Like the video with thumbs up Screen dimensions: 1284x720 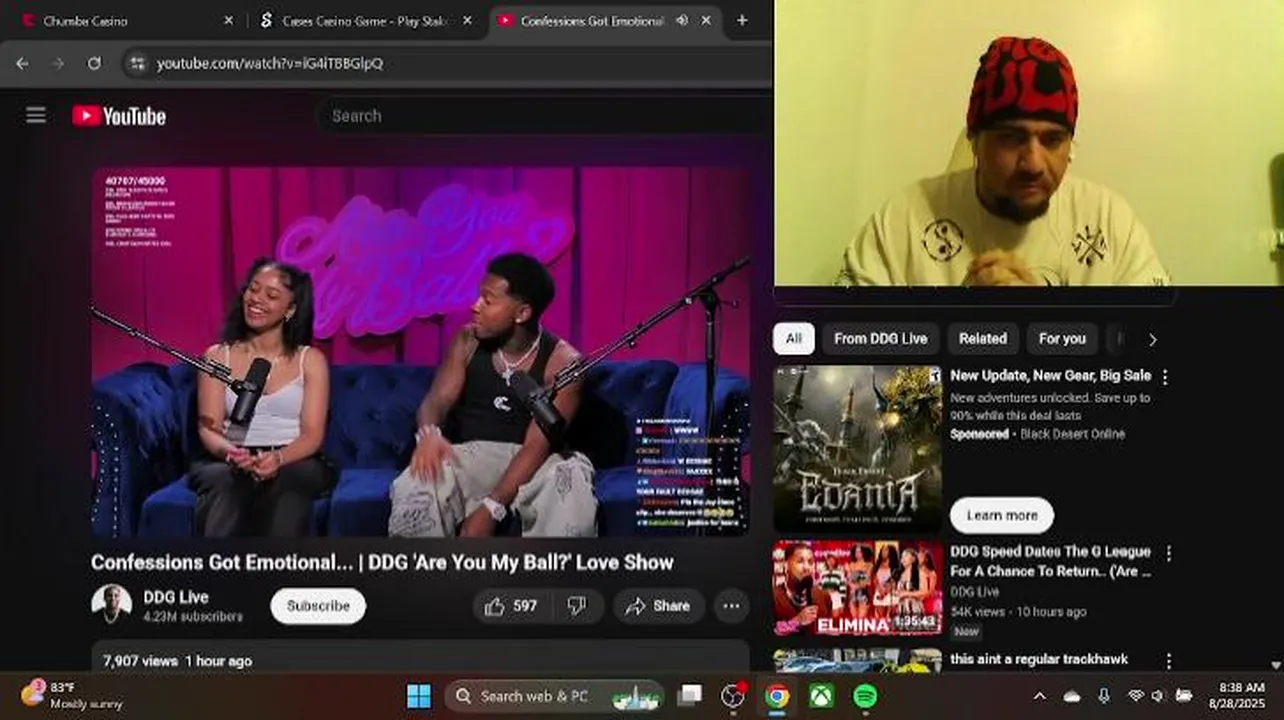click(x=510, y=606)
